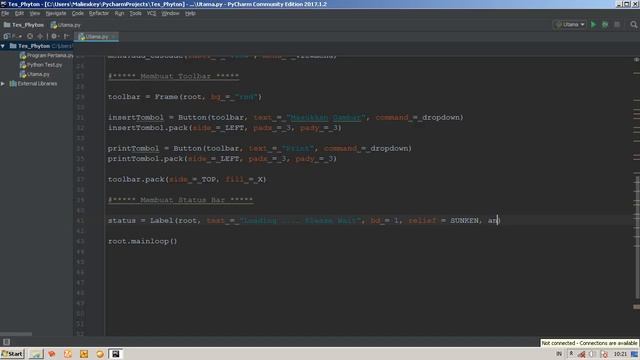Click the gray stop process icon

click(x=617, y=24)
